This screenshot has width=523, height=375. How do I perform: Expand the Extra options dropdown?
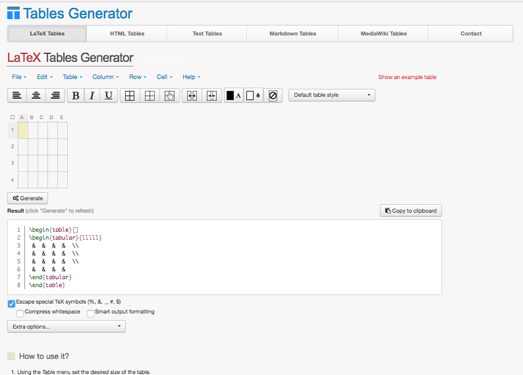tap(66, 327)
